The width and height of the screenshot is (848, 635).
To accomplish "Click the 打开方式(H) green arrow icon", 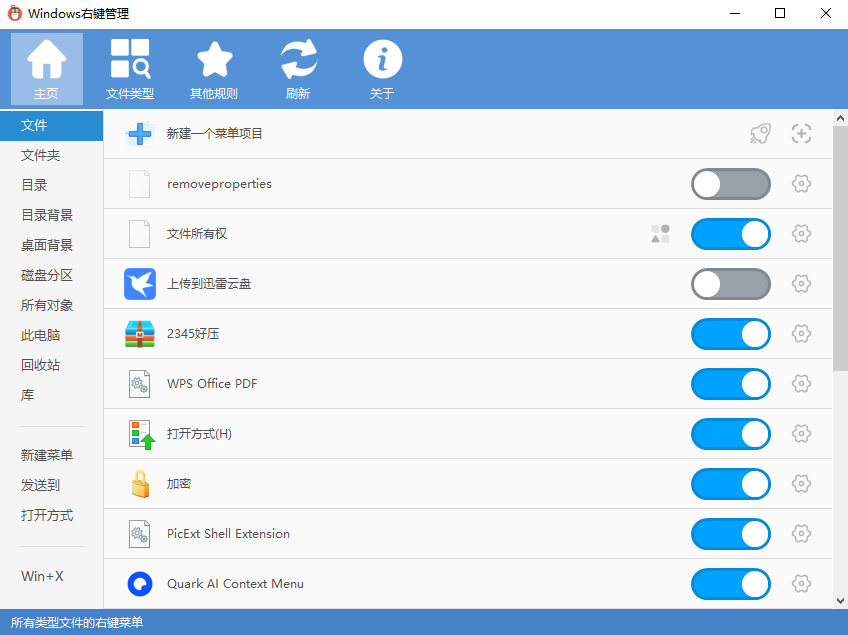I will [x=142, y=434].
